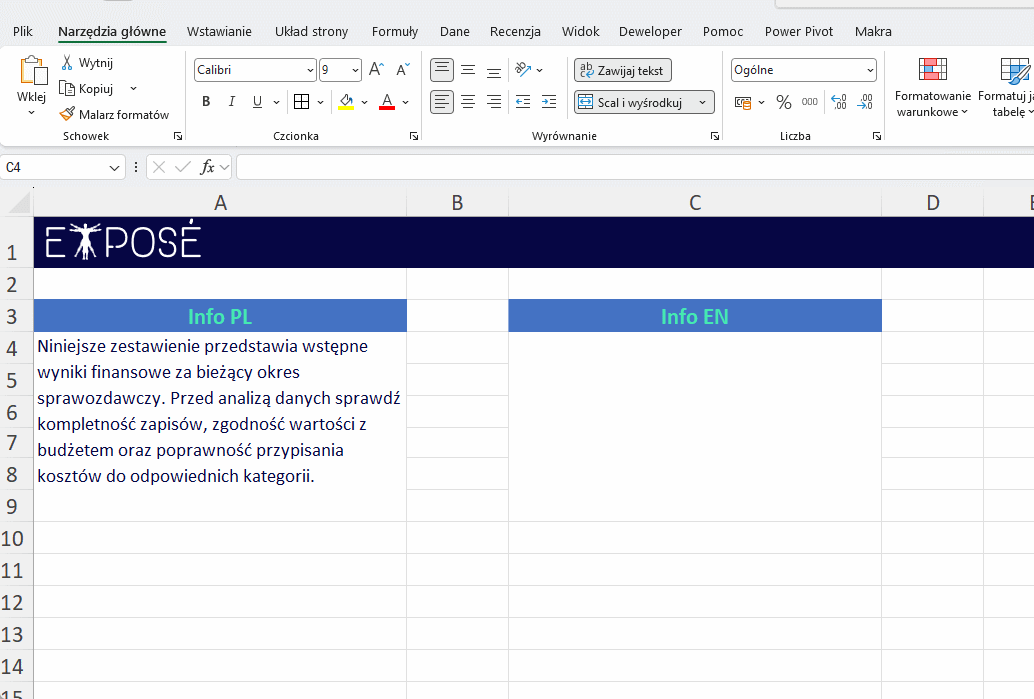This screenshot has height=699, width=1034.
Task: Click the Wytnij (cut) scissors icon
Action: 68,63
